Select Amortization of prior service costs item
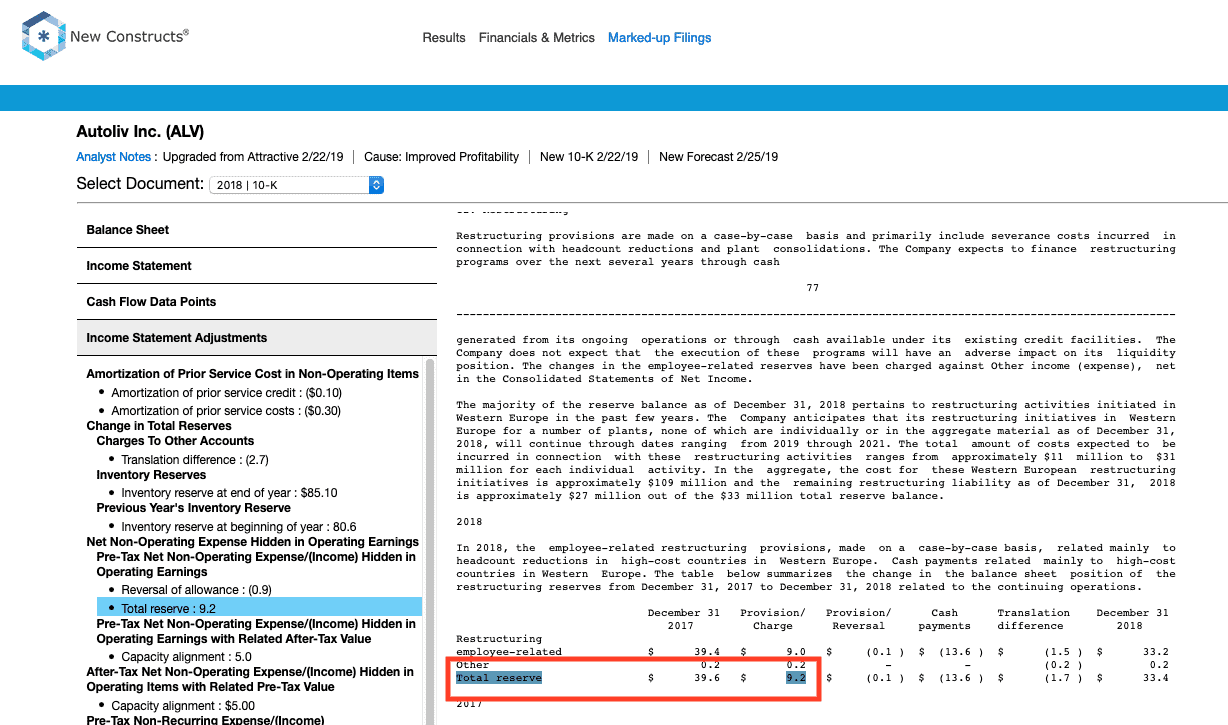This screenshot has width=1228, height=725. [x=225, y=411]
